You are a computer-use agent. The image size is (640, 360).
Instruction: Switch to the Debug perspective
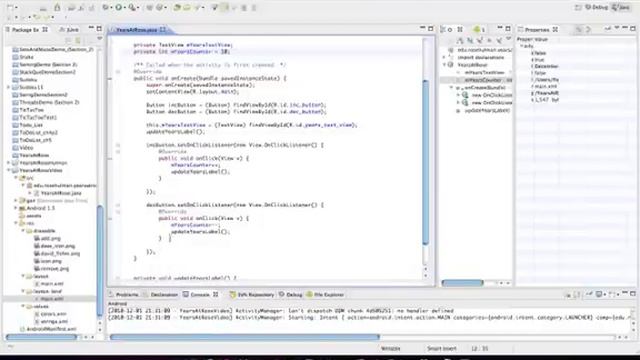[597, 7]
